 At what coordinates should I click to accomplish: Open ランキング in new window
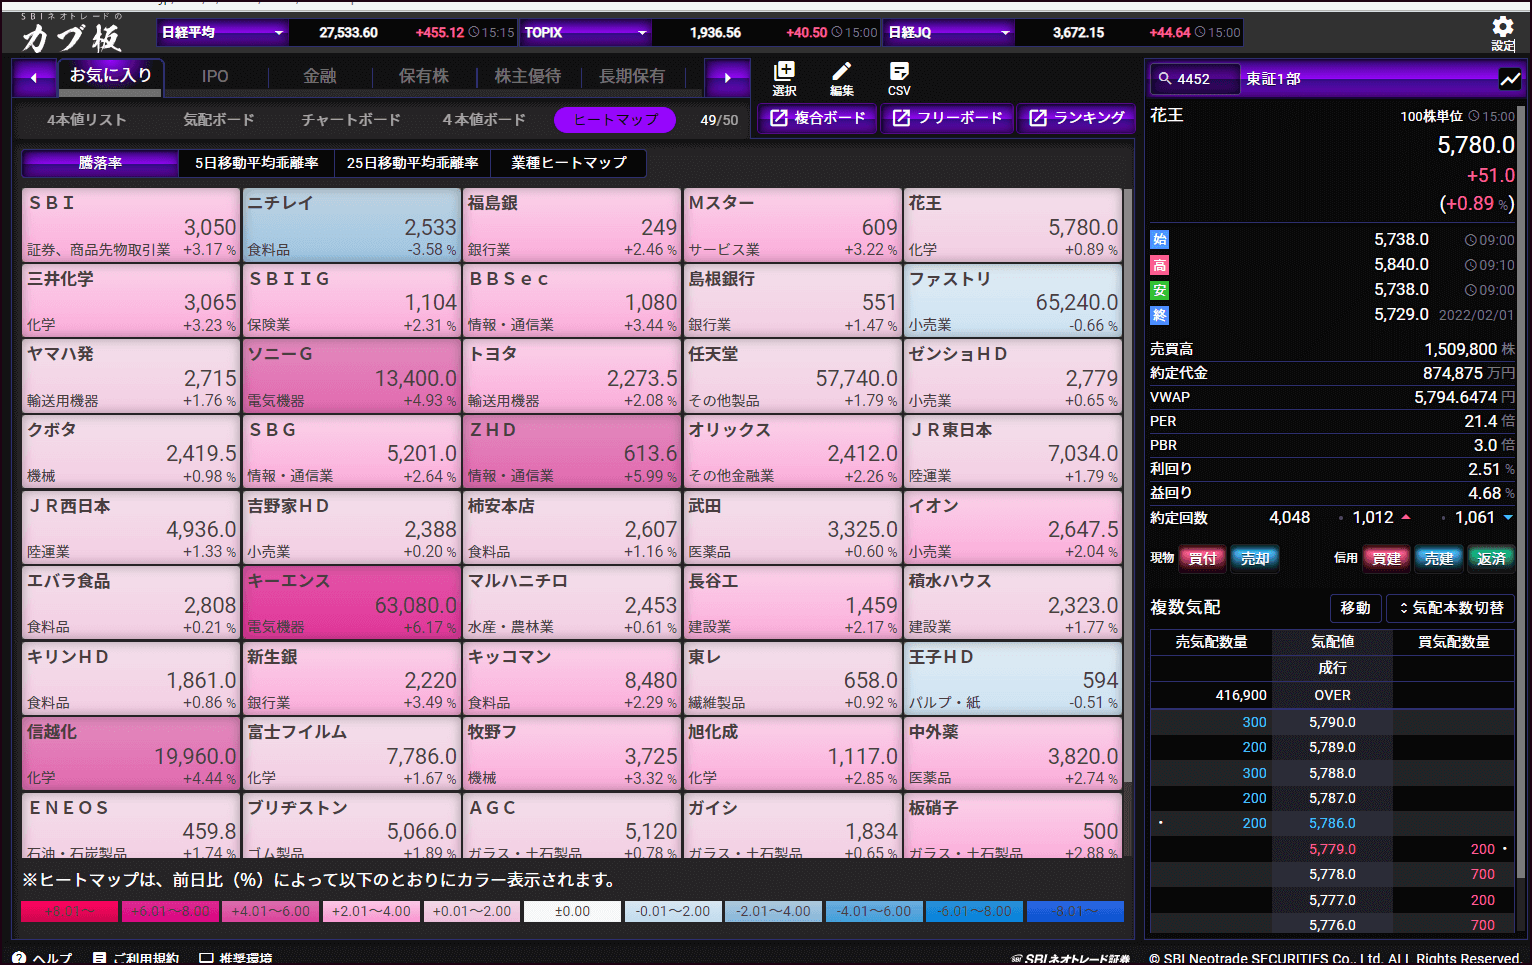[1076, 118]
